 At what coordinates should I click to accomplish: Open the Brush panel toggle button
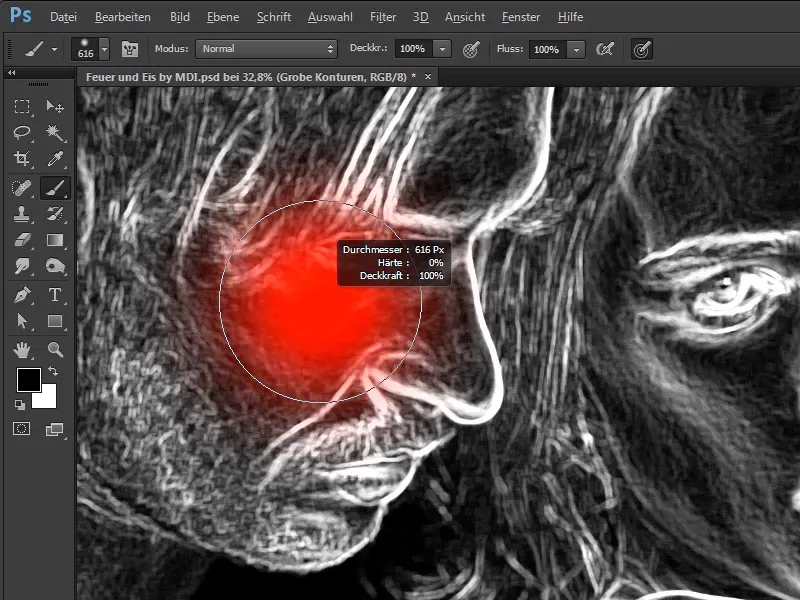tap(130, 49)
